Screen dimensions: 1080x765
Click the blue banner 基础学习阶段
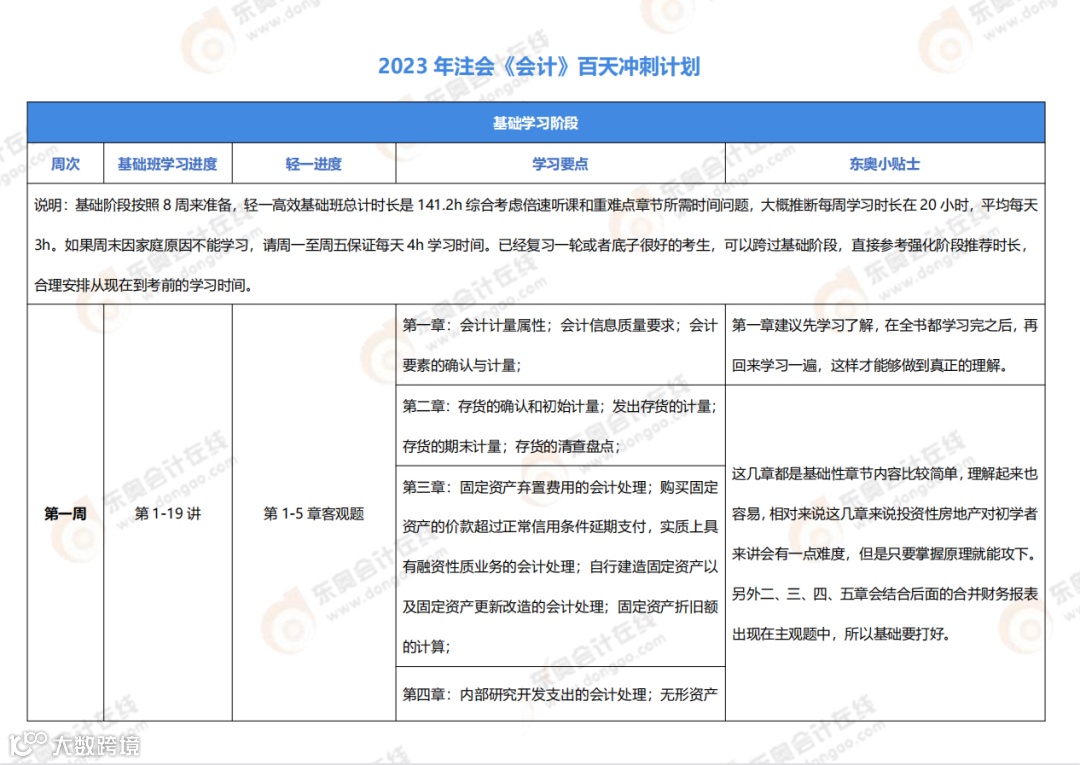[x=536, y=123]
